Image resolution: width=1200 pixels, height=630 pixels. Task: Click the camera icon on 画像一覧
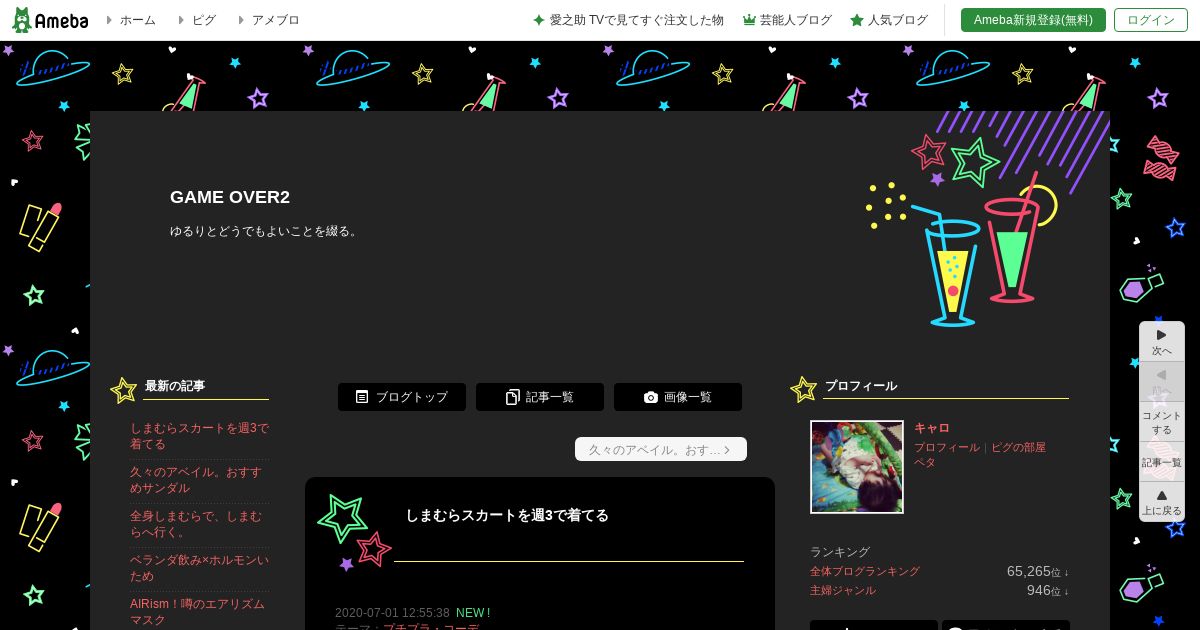pos(651,397)
